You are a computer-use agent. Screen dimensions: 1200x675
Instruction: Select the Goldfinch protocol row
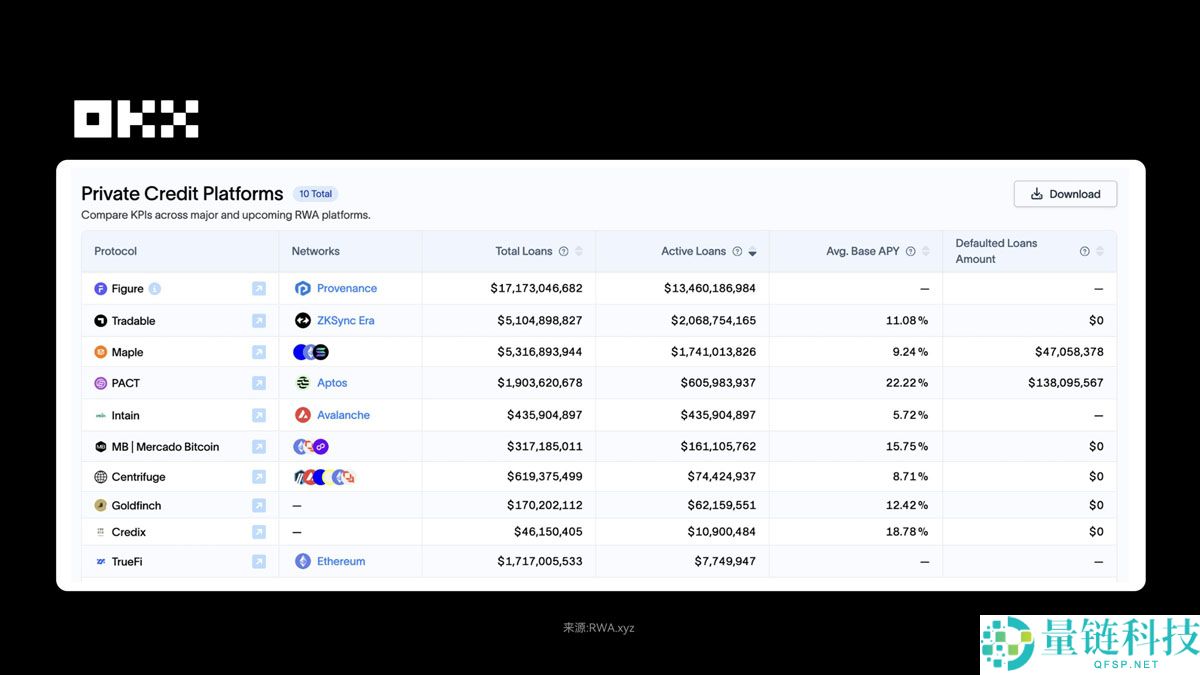coord(136,506)
